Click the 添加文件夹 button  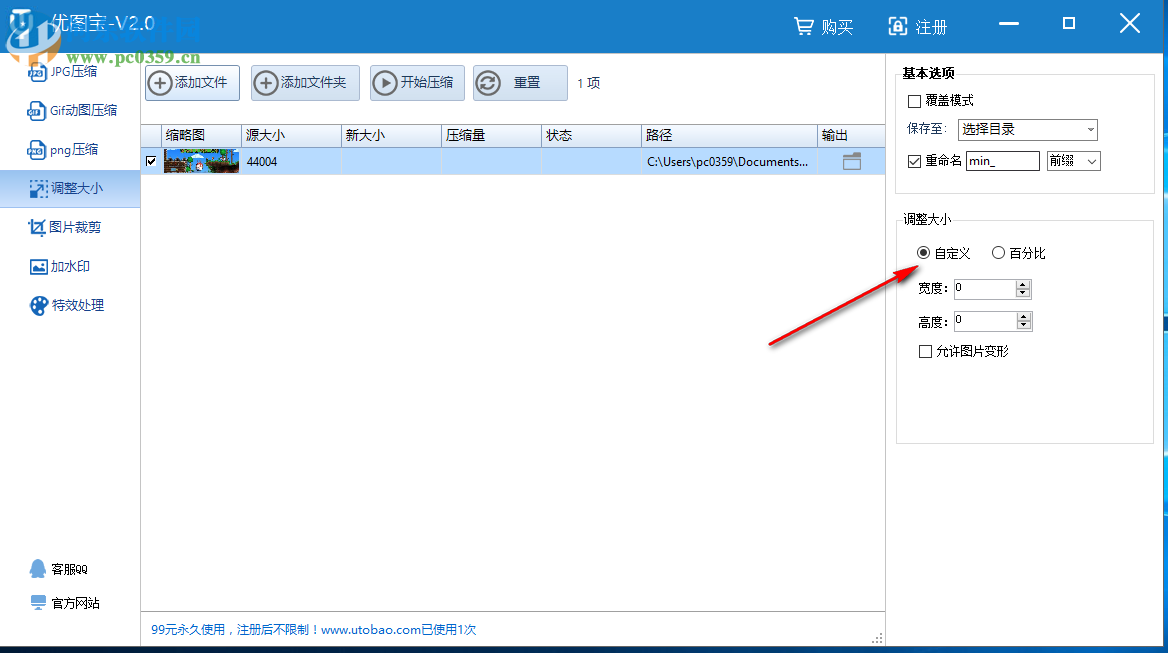[x=305, y=83]
